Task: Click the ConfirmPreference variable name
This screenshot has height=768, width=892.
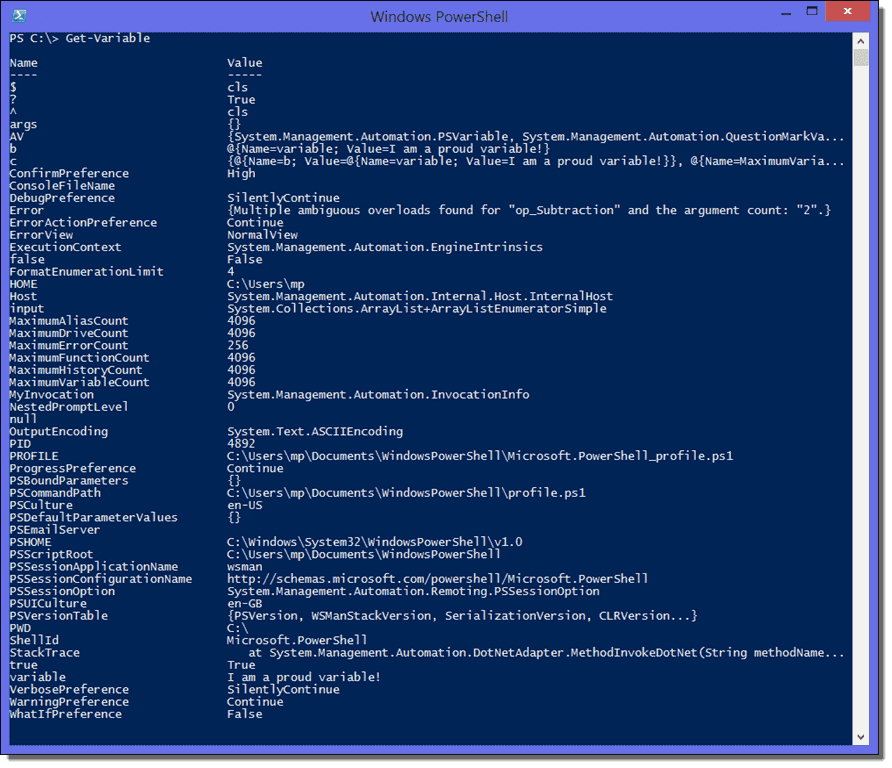Action: (x=69, y=174)
